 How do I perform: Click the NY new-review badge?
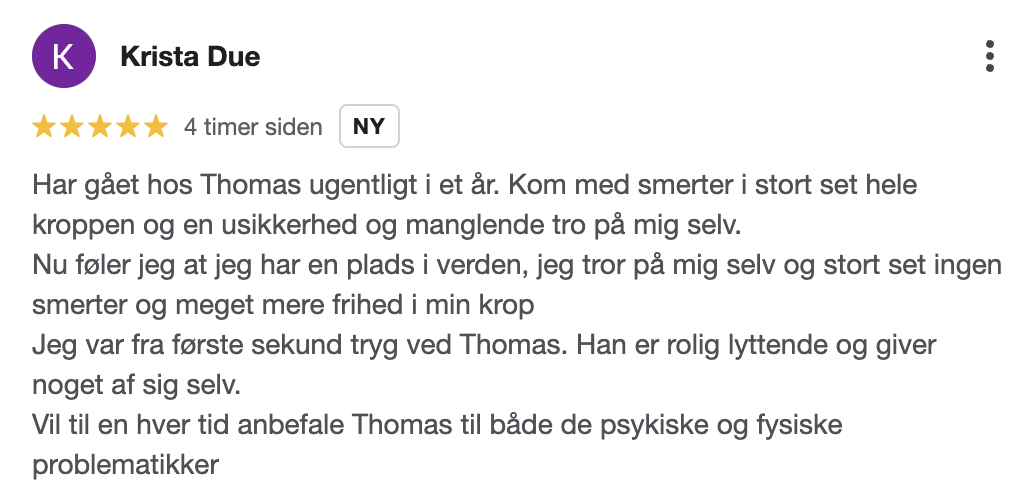[369, 127]
